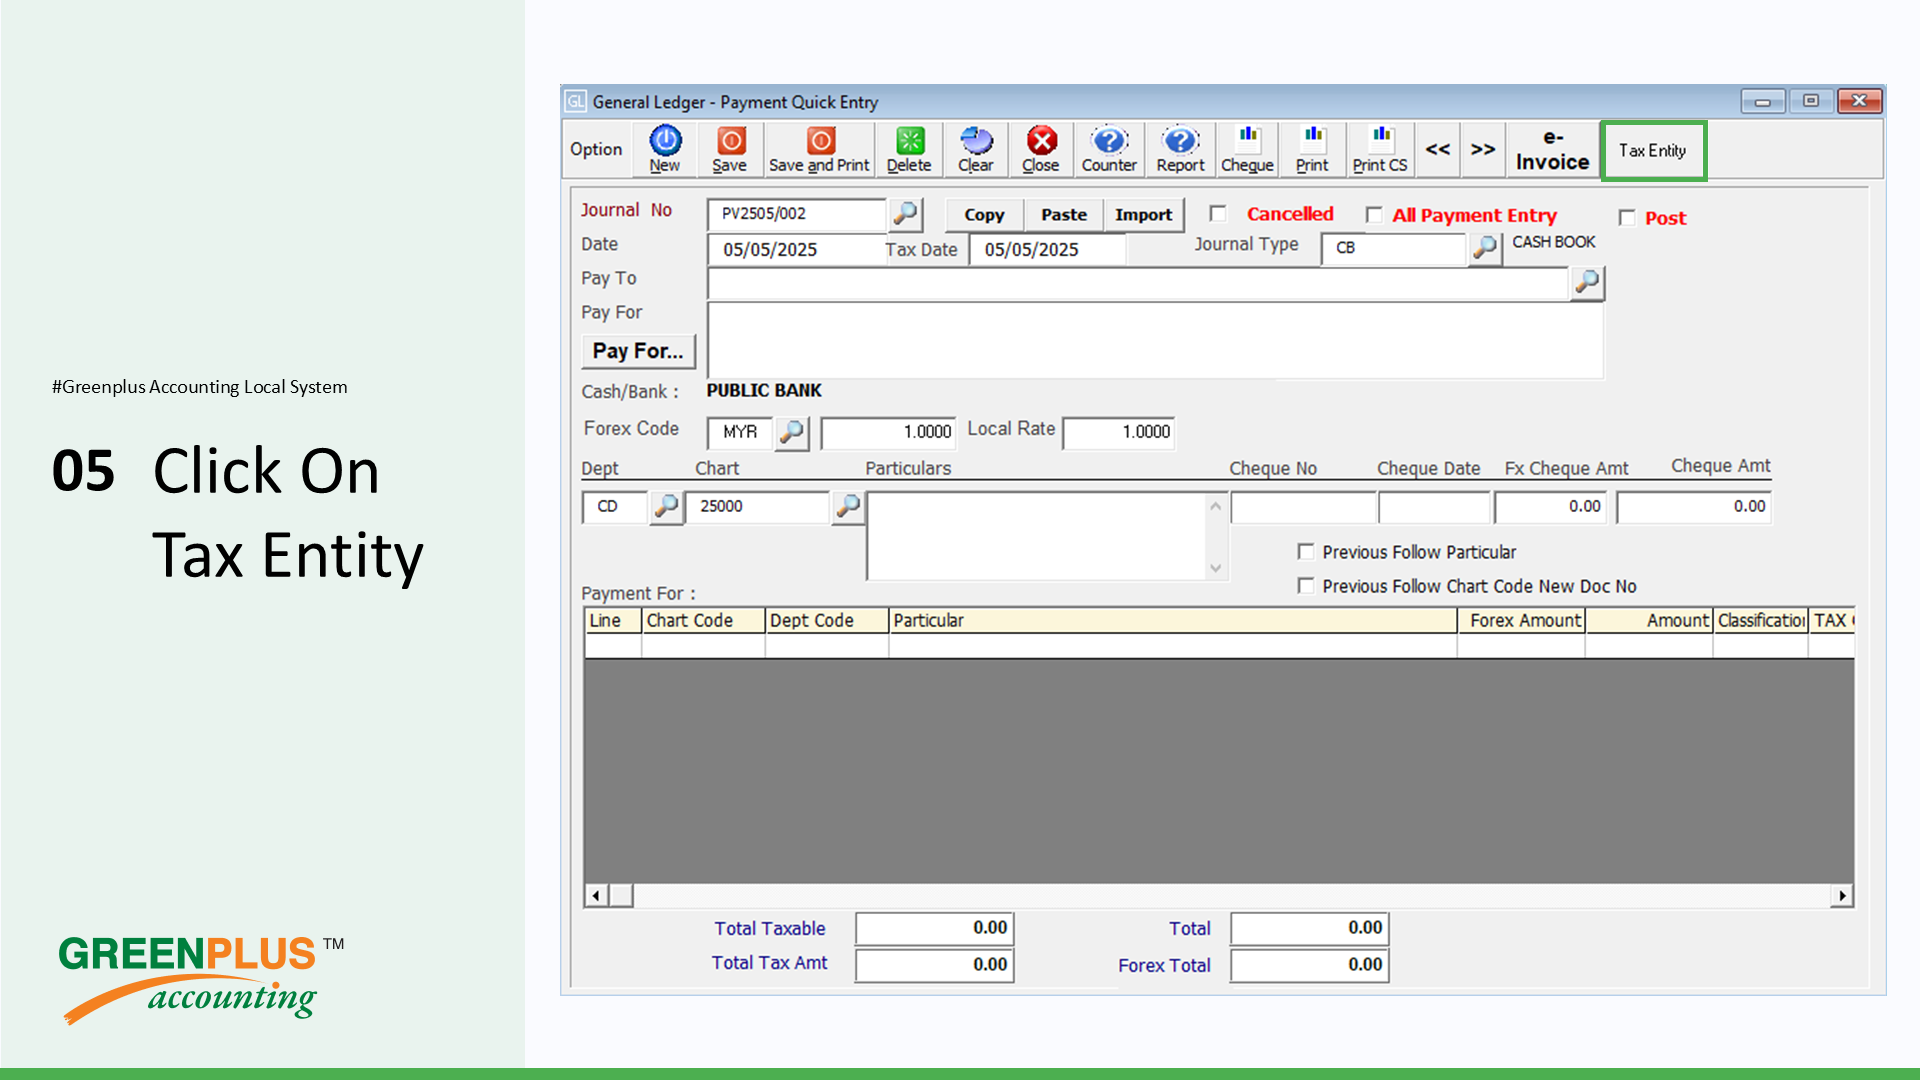Click the Local Rate field

point(1118,432)
